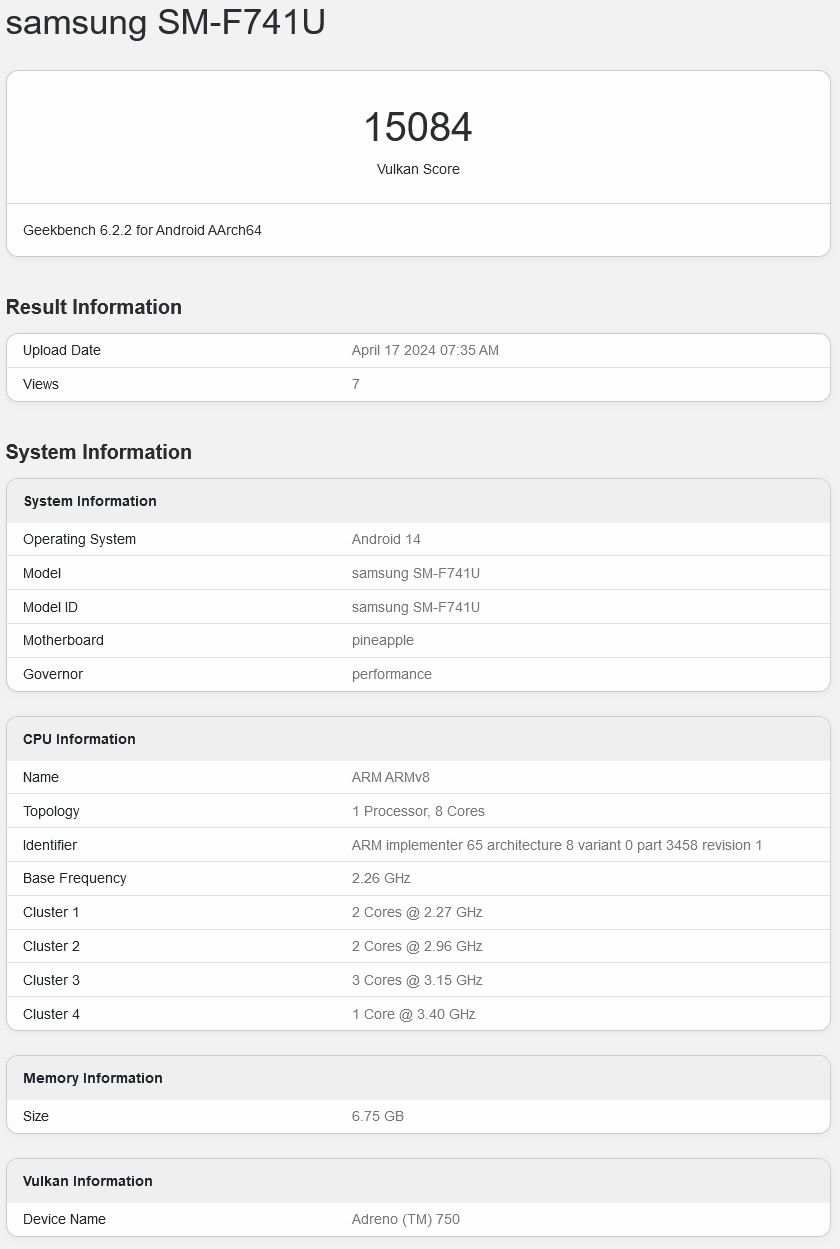Click the ARM ARMv8 name value
The height and width of the screenshot is (1249, 840).
[391, 777]
